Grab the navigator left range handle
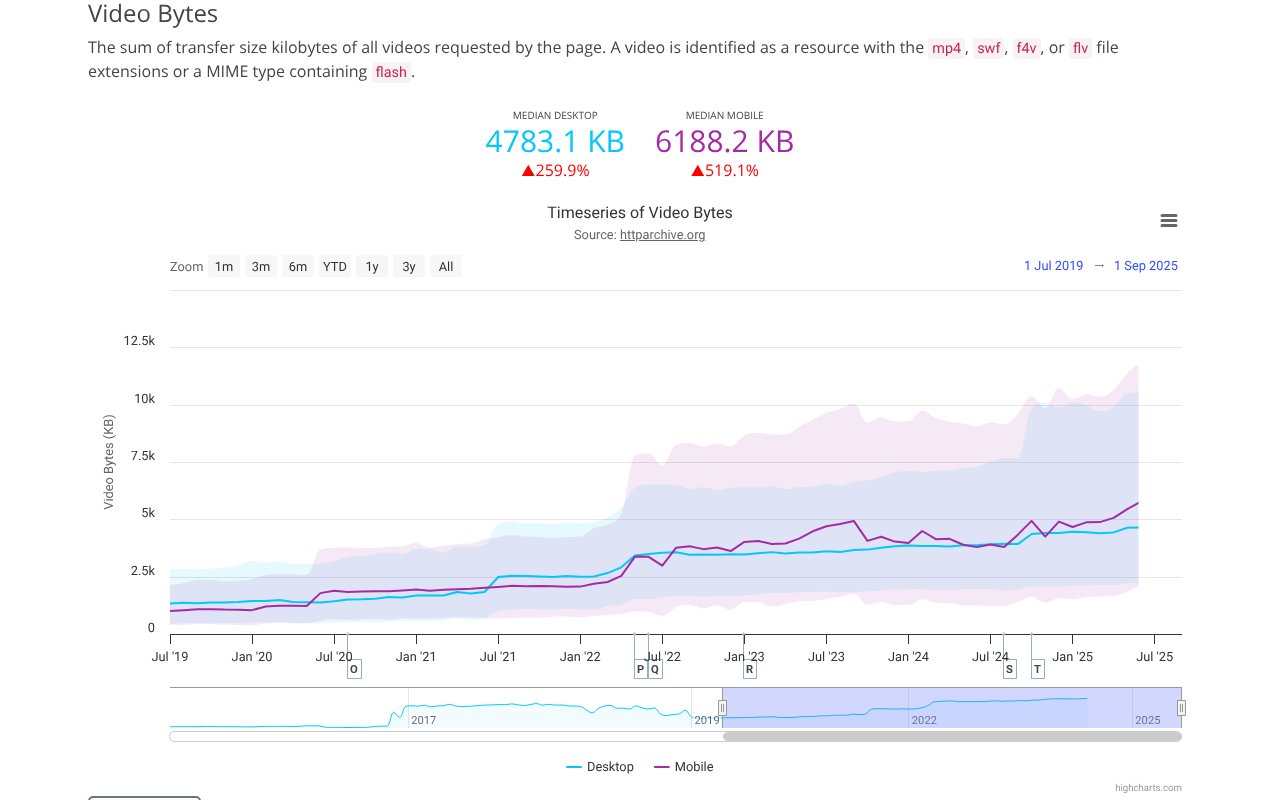 [x=722, y=708]
